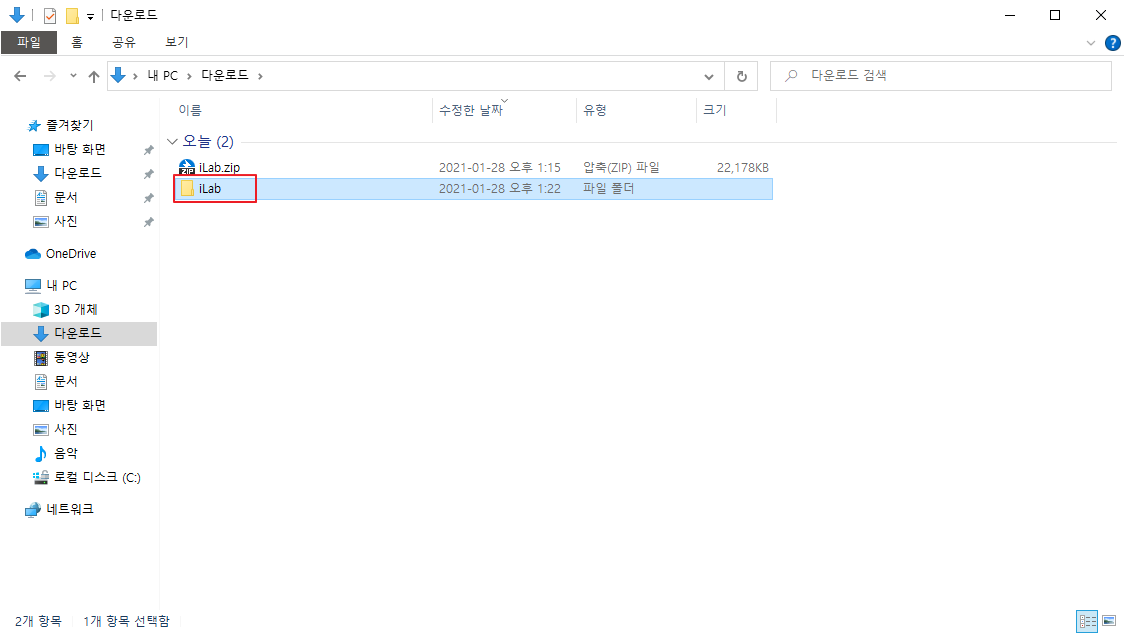The width and height of the screenshot is (1125, 634).
Task: Open pinned 사진 under 즐겨찾기
Action: click(65, 222)
